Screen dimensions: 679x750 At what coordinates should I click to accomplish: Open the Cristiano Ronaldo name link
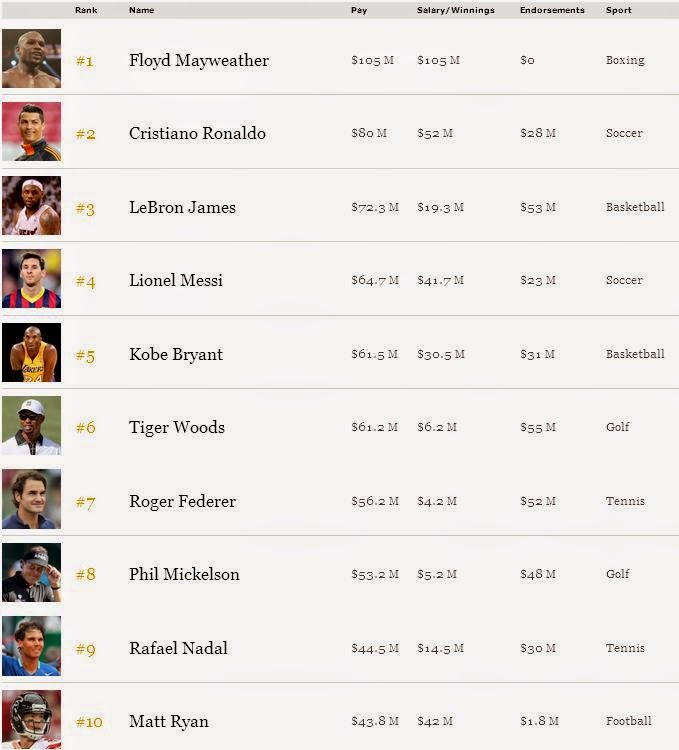pyautogui.click(x=197, y=133)
